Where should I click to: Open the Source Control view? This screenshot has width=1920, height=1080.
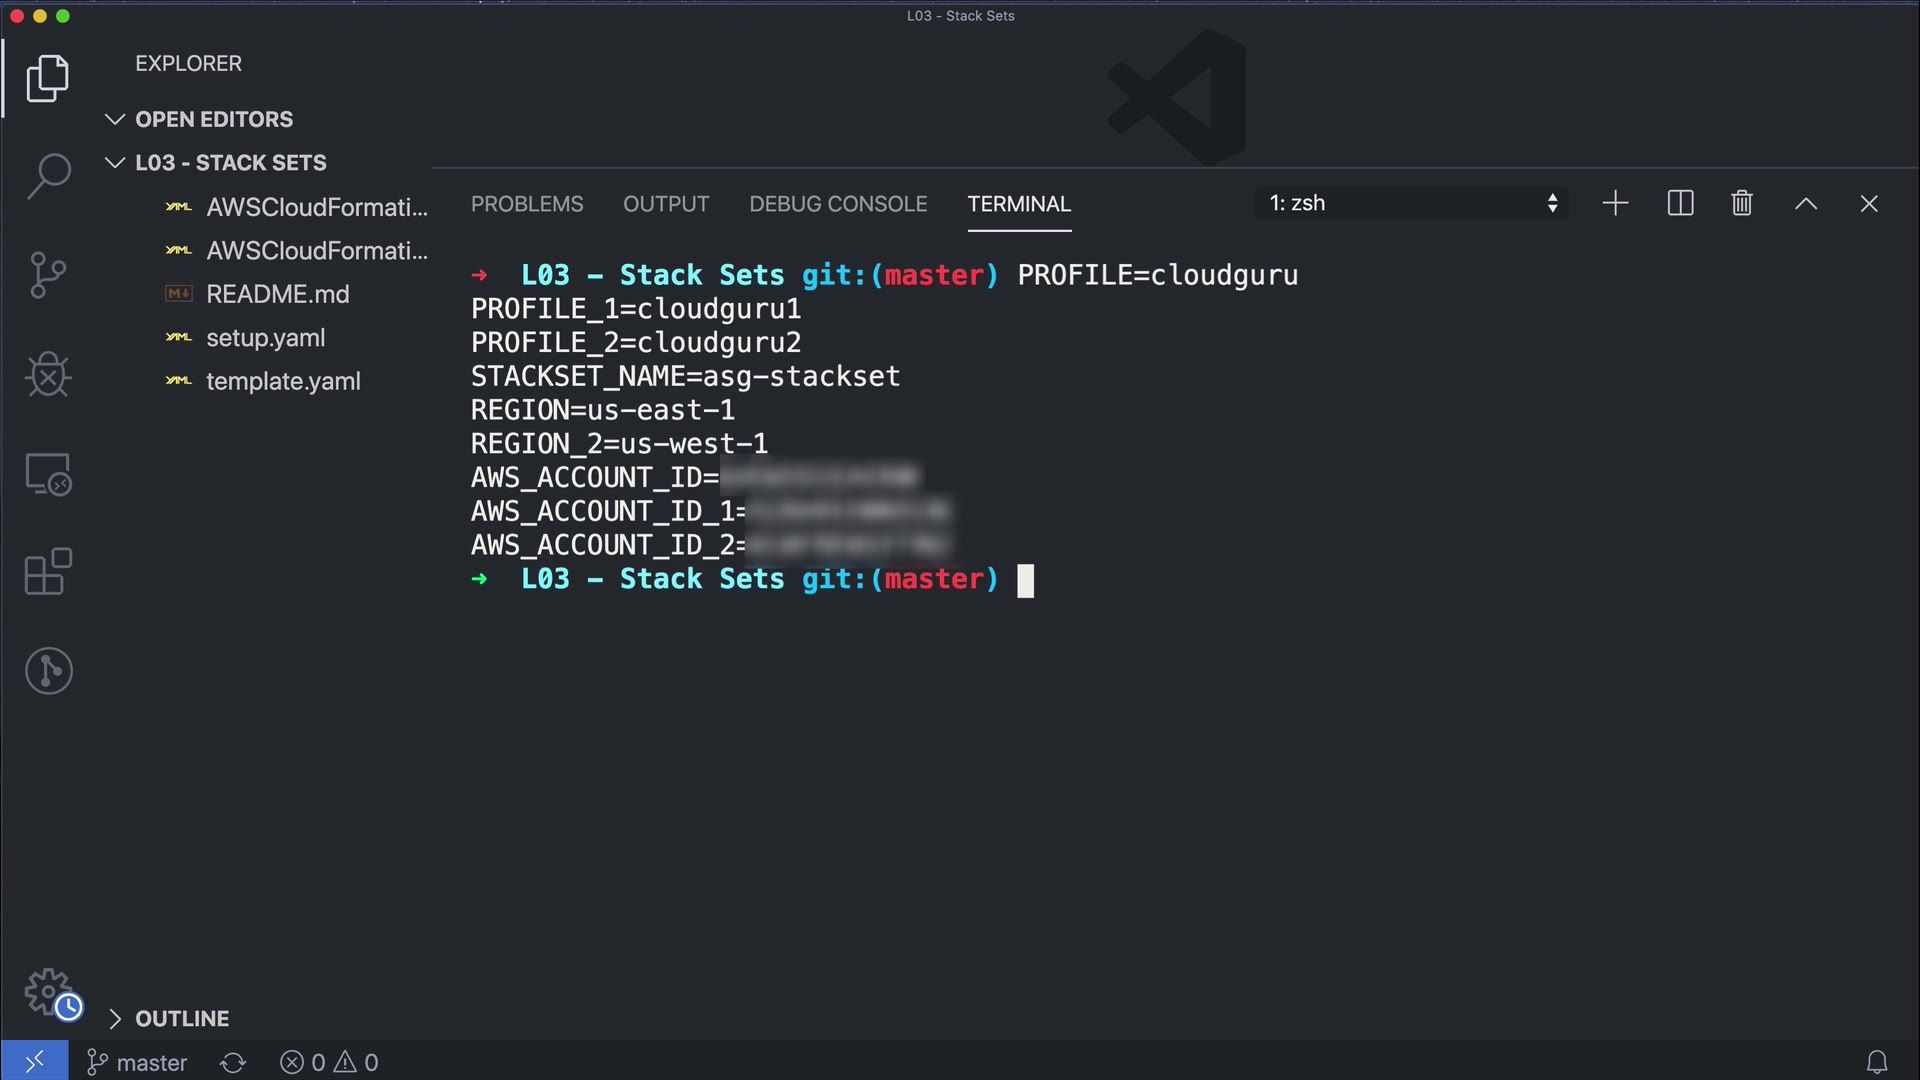tap(48, 275)
